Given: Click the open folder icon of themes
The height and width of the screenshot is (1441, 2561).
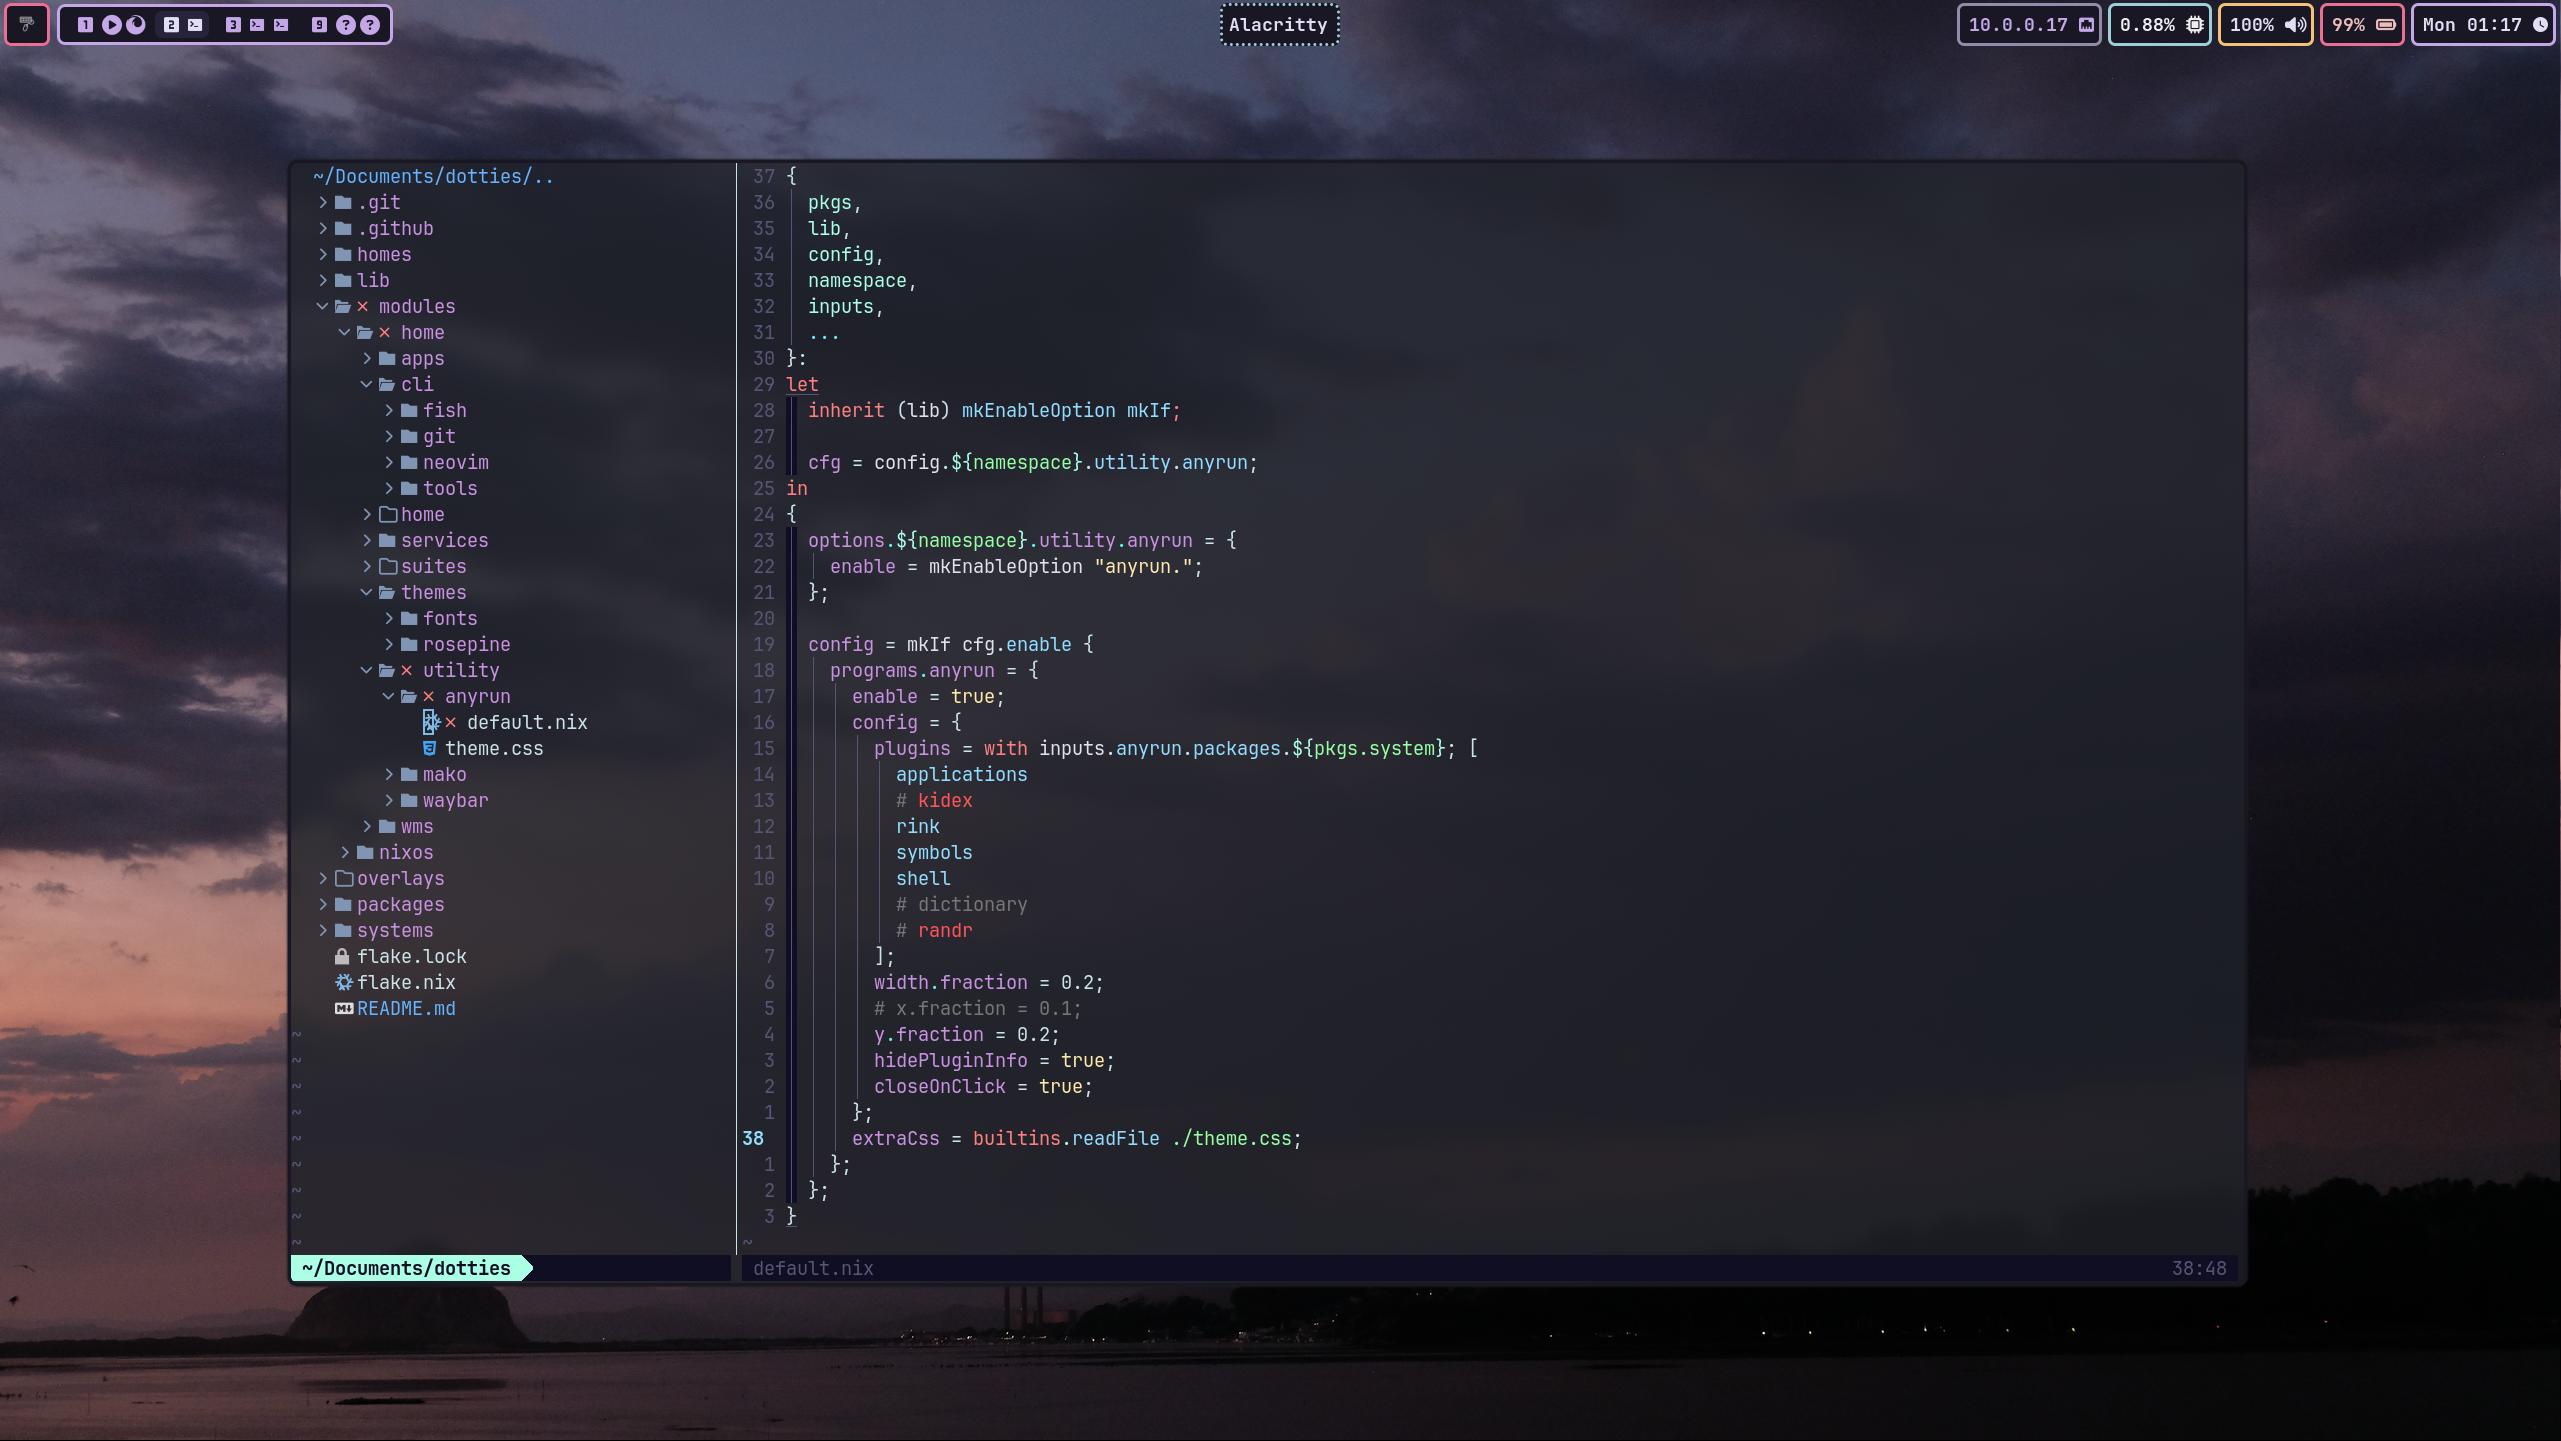Looking at the screenshot, I should pos(387,592).
